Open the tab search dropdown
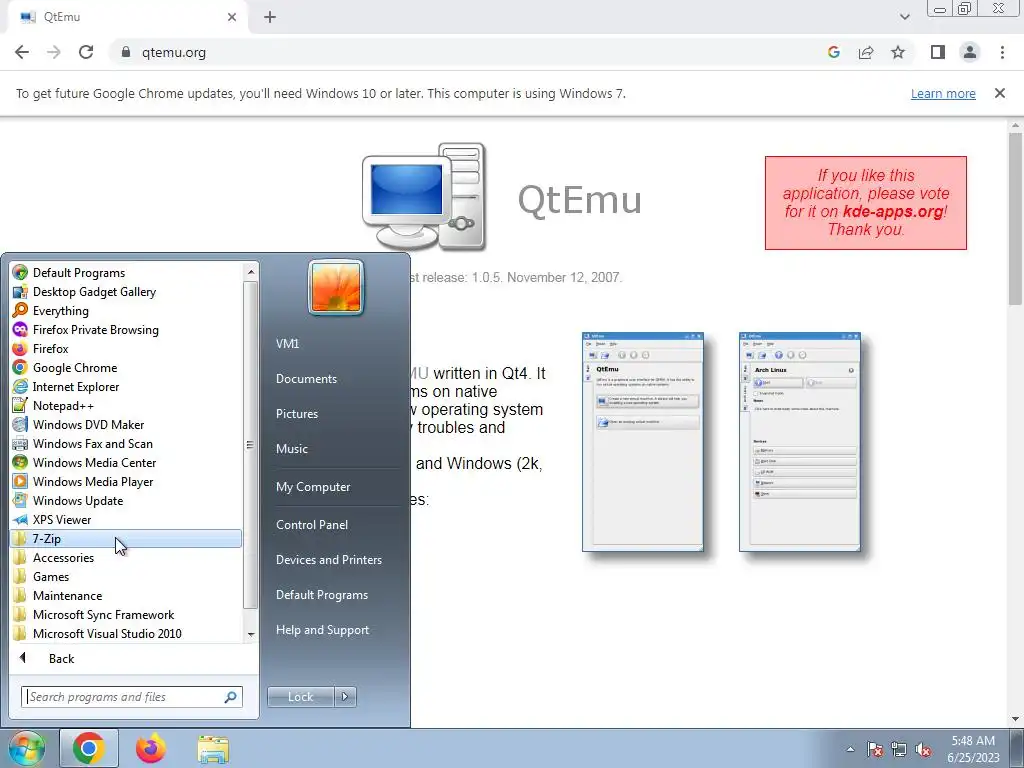The image size is (1024, 768). [x=904, y=17]
